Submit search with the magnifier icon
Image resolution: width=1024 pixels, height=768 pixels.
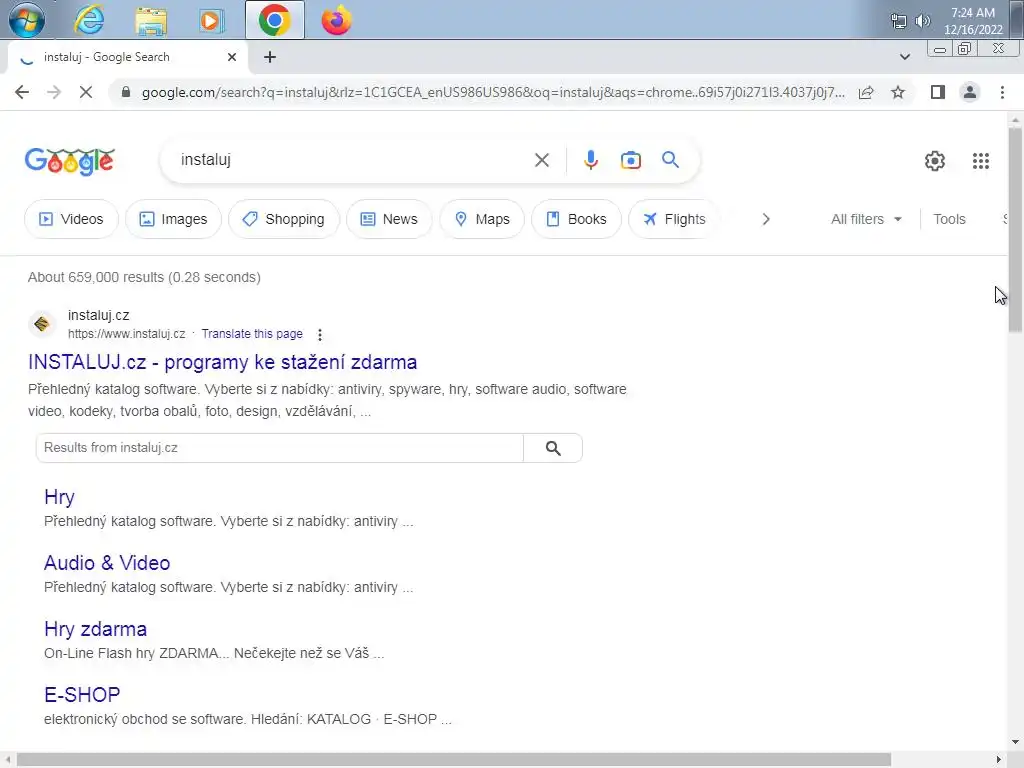tap(670, 160)
